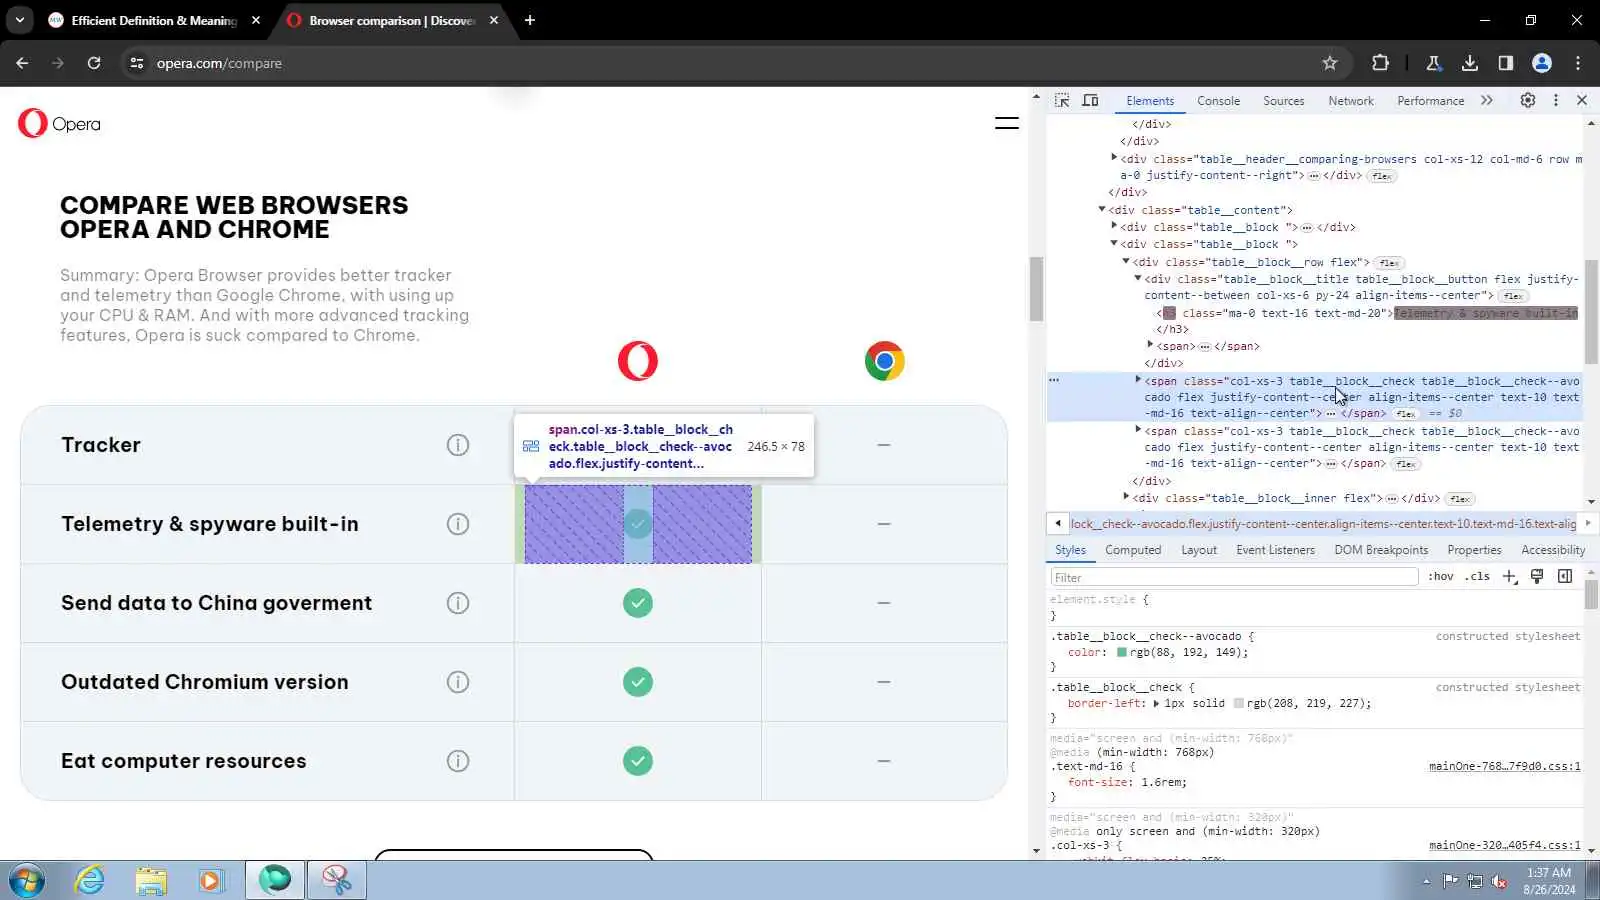Select the Computed styles tab
Image resolution: width=1600 pixels, height=900 pixels.
[x=1133, y=550]
